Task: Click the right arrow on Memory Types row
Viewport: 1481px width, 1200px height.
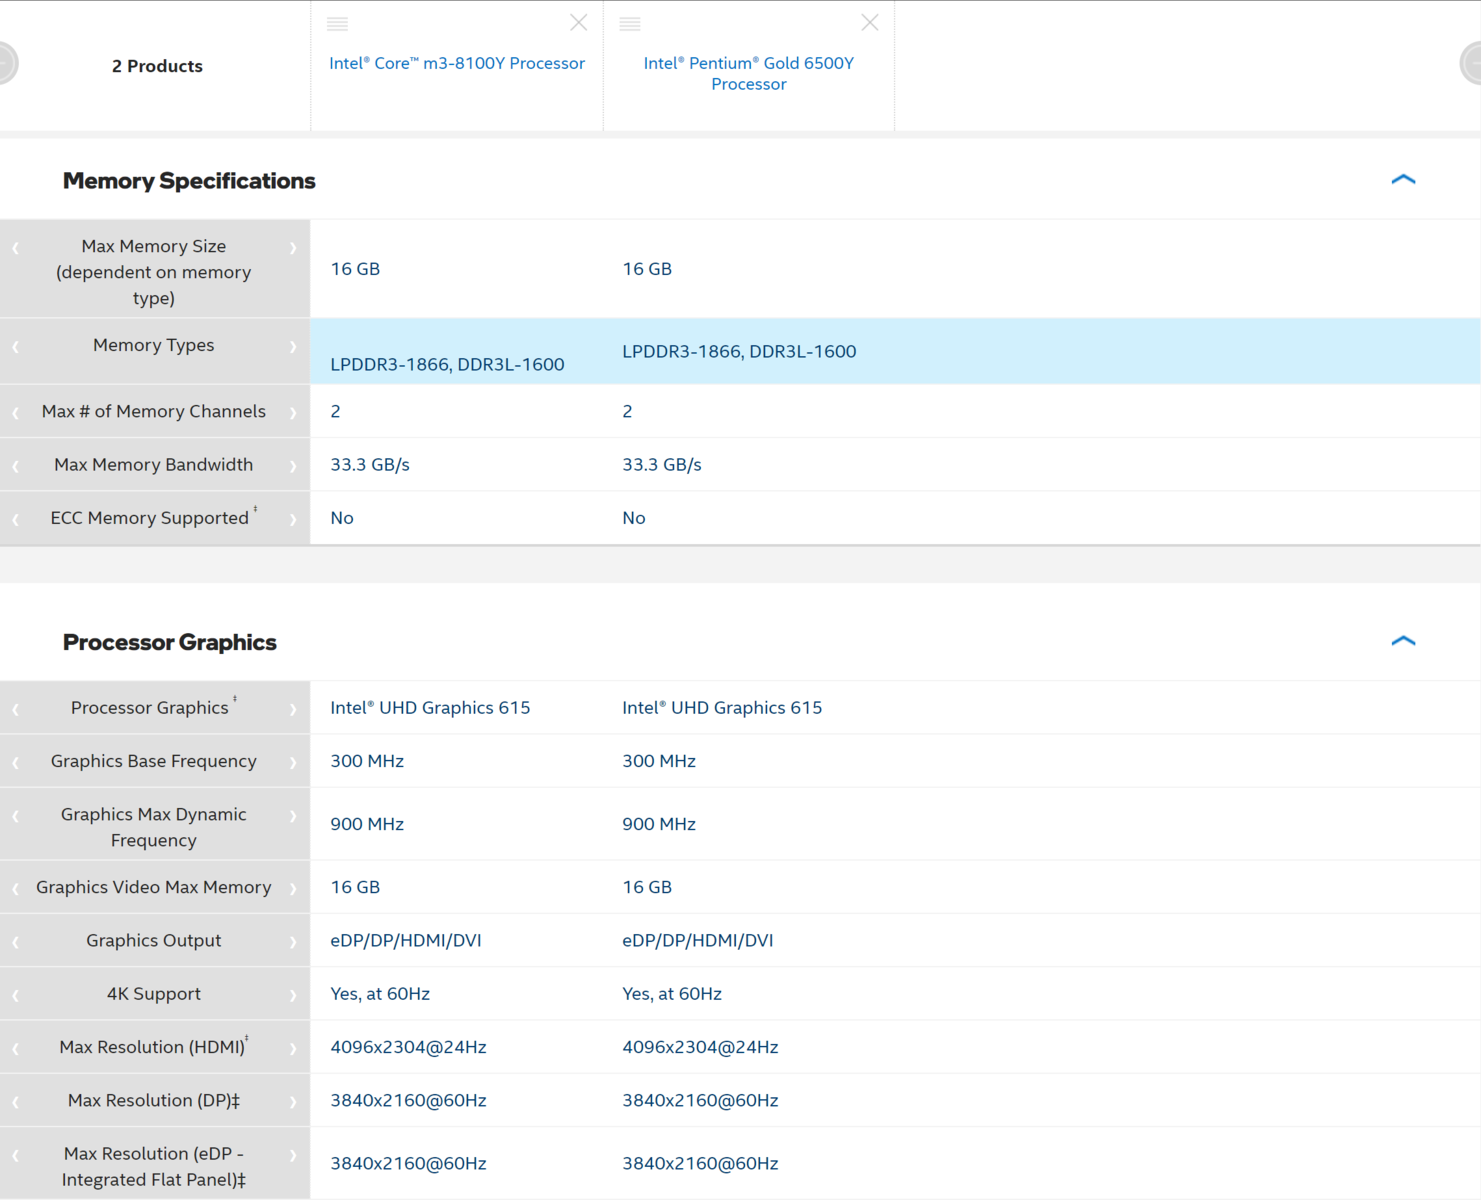Action: pyautogui.click(x=293, y=347)
